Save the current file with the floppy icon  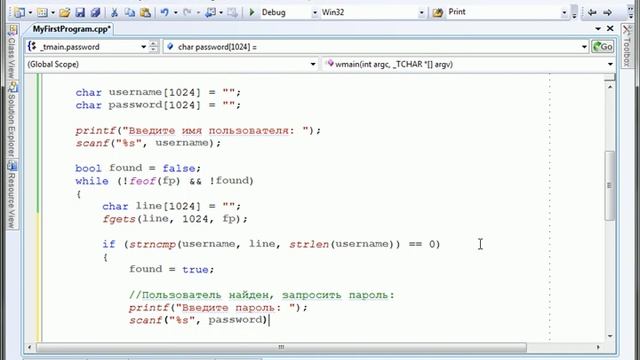(x=80, y=13)
